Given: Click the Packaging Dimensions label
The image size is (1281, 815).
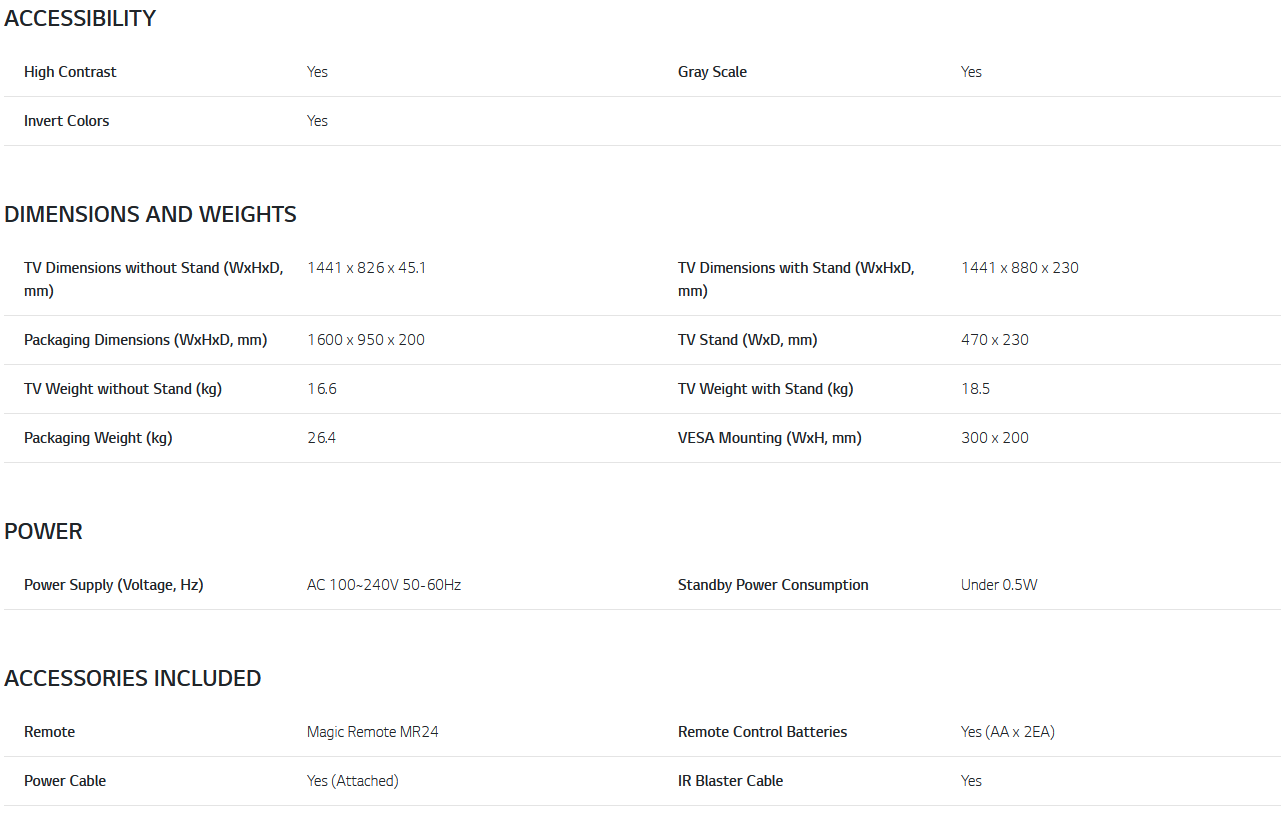Looking at the screenshot, I should pos(145,340).
